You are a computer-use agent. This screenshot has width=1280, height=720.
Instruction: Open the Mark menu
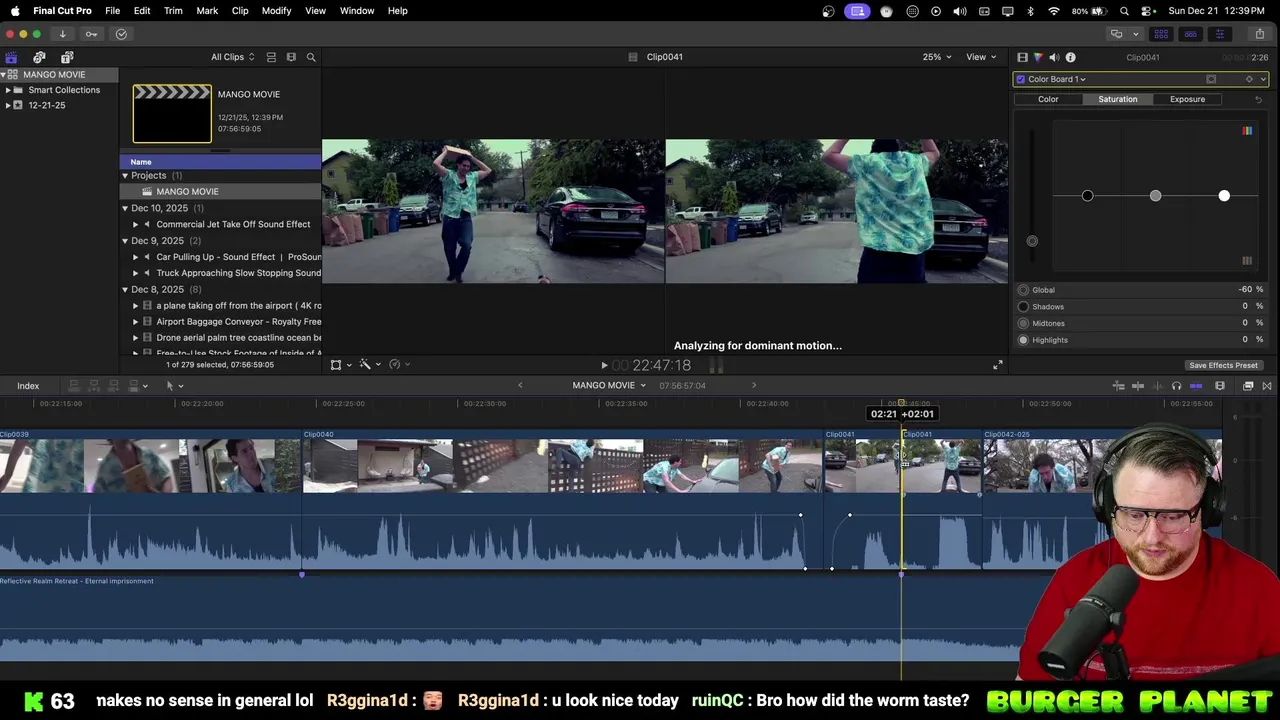point(207,11)
